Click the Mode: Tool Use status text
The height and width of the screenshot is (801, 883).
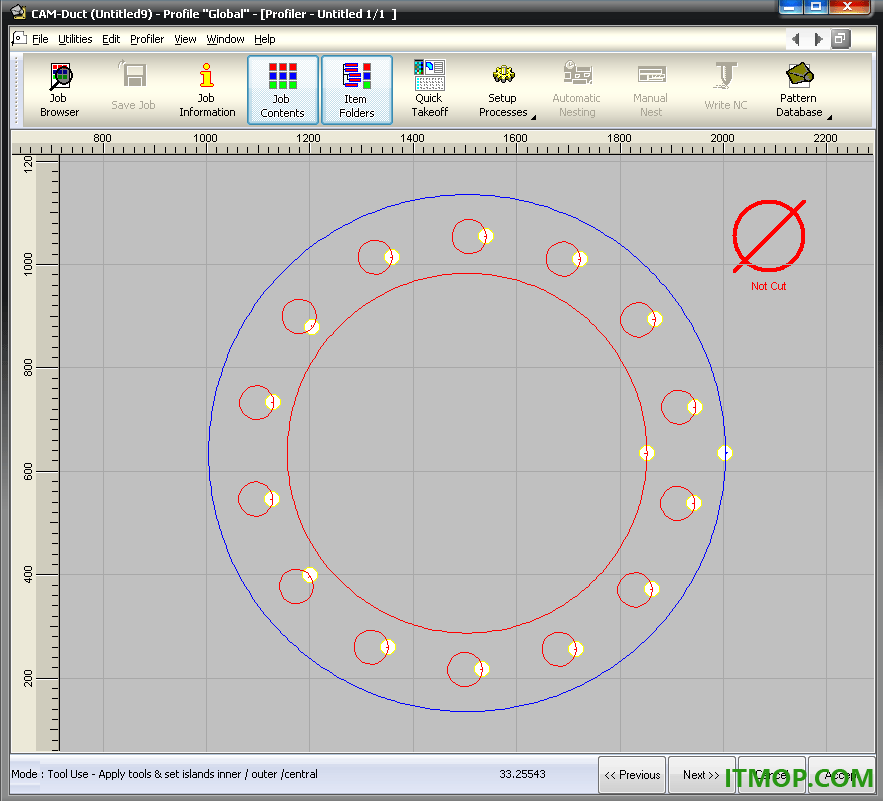[164, 774]
